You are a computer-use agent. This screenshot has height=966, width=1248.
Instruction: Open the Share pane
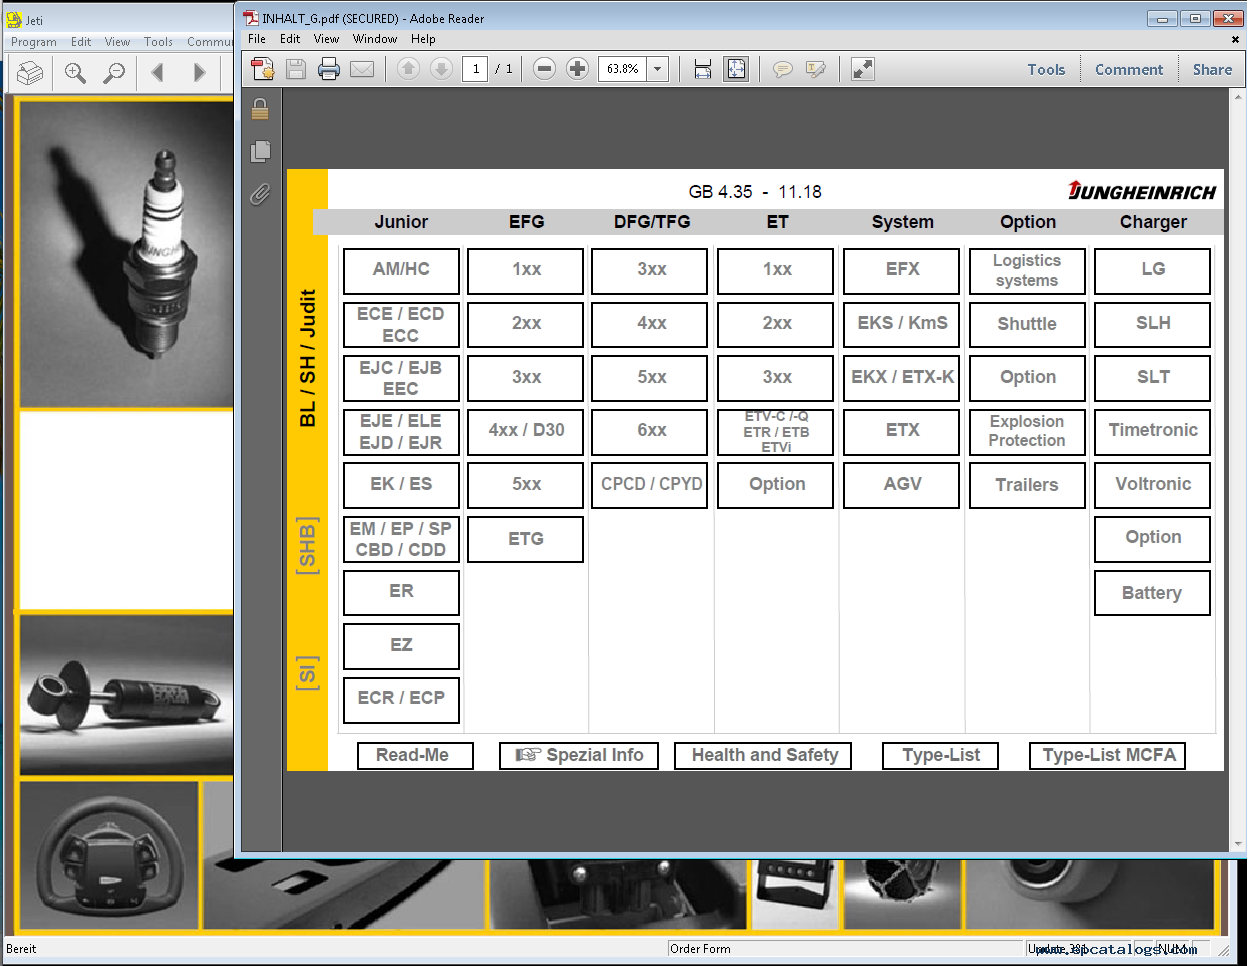tap(1212, 69)
